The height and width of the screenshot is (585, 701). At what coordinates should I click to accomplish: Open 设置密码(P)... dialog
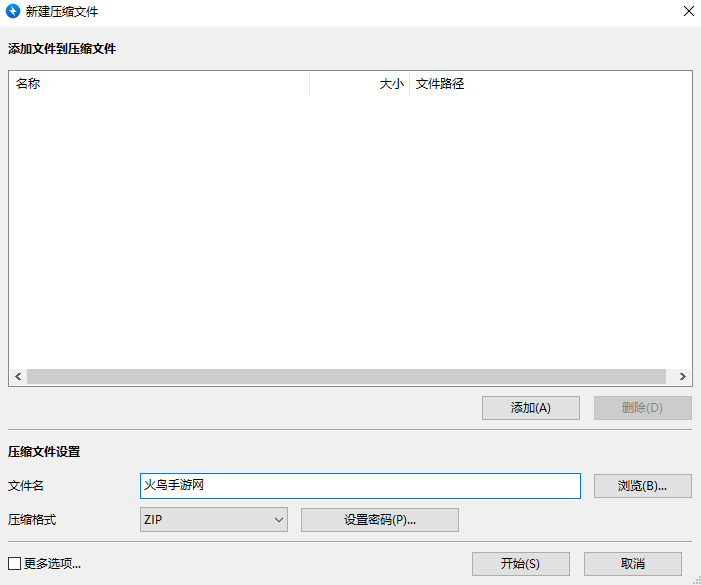pyautogui.click(x=380, y=520)
